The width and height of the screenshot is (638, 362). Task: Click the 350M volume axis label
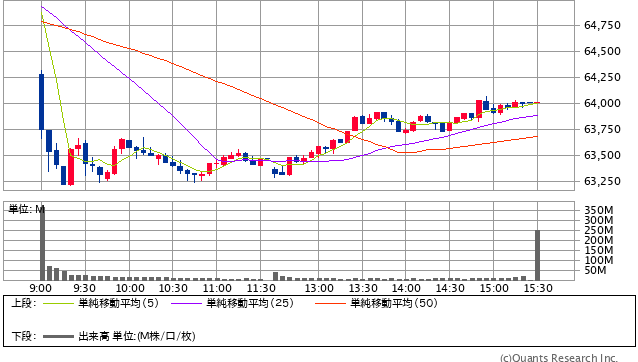point(599,210)
